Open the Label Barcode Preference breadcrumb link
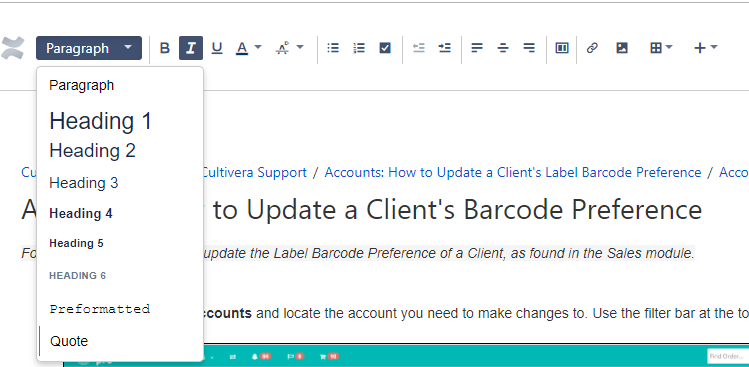Viewport: 749px width, 367px height. [513, 173]
